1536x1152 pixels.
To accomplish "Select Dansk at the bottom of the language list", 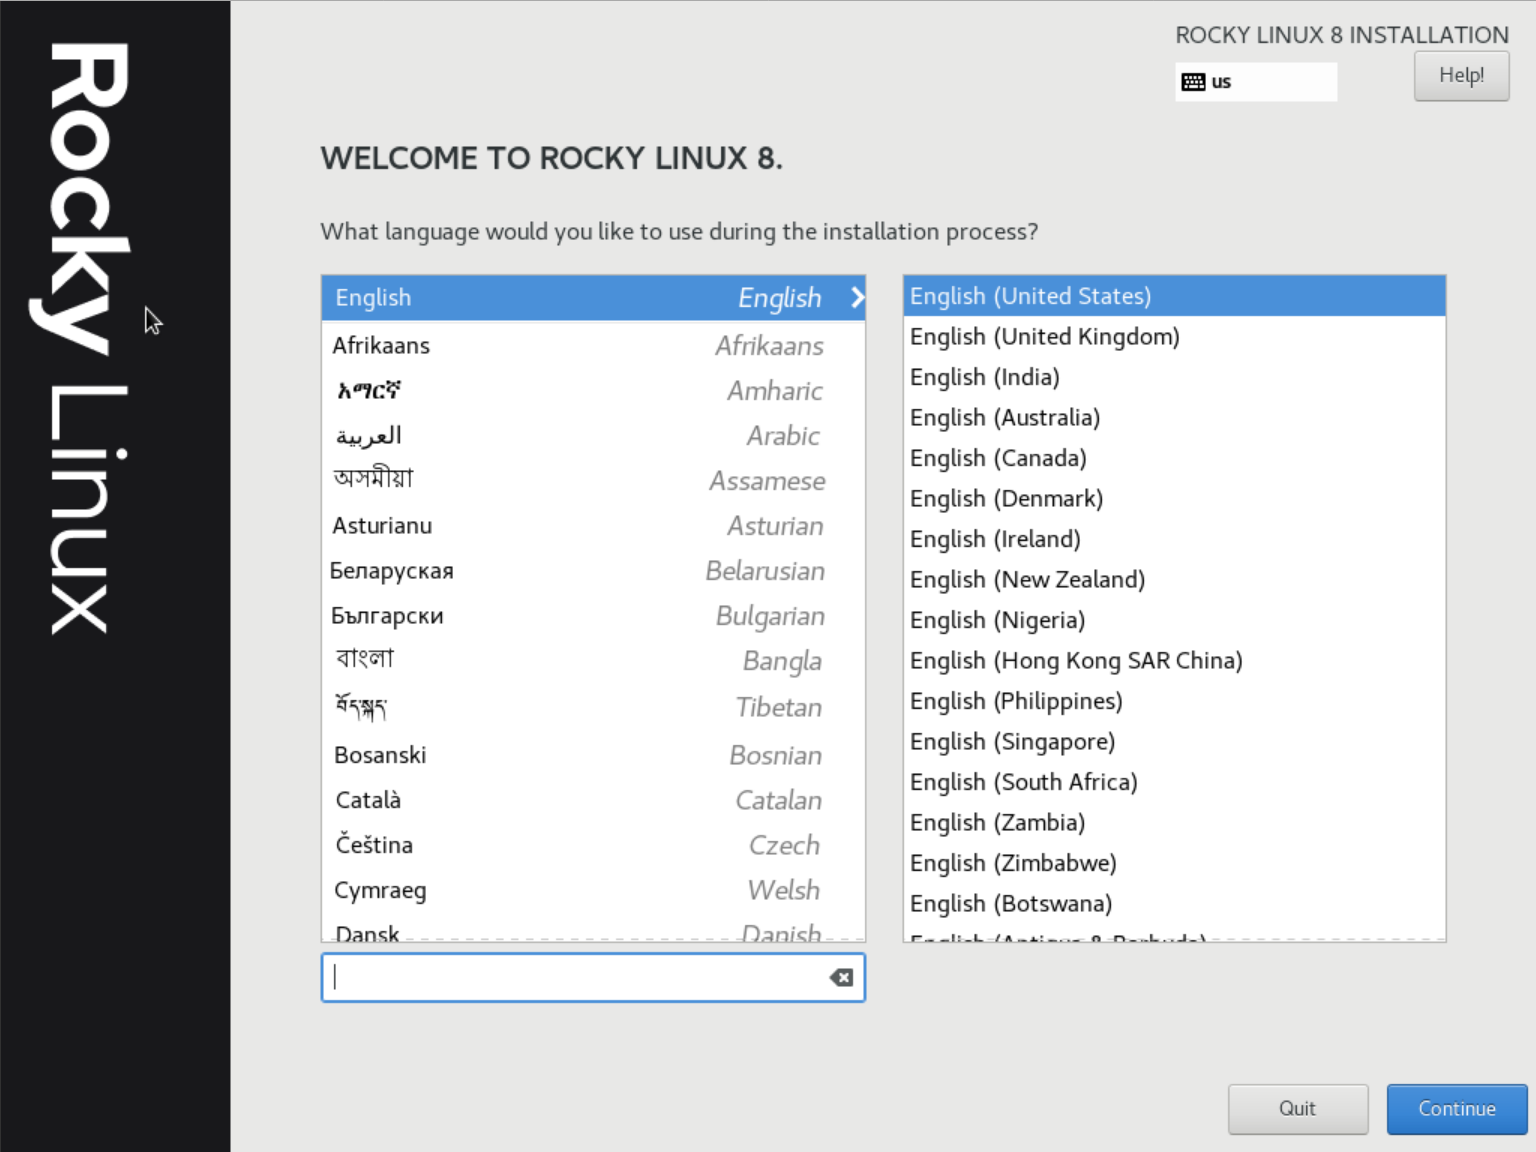I will [593, 930].
